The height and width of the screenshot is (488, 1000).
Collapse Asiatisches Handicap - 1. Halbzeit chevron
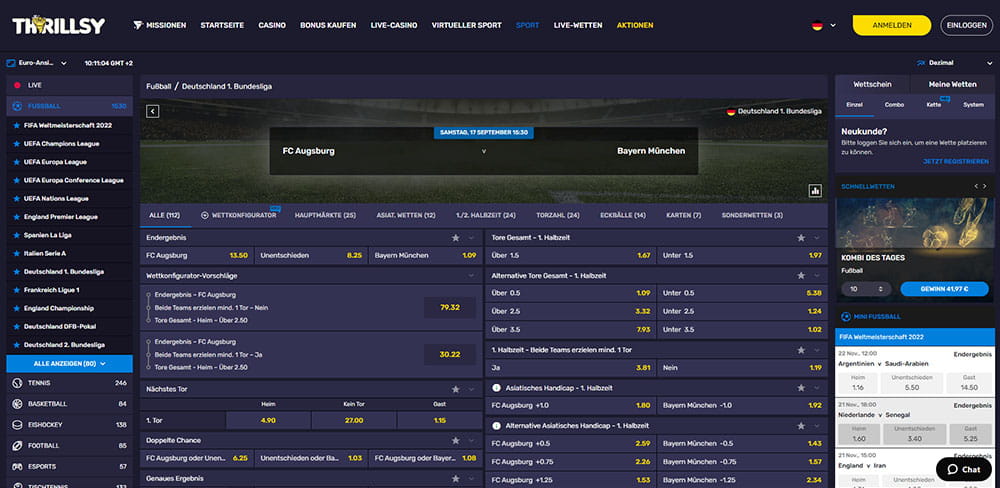click(x=817, y=387)
